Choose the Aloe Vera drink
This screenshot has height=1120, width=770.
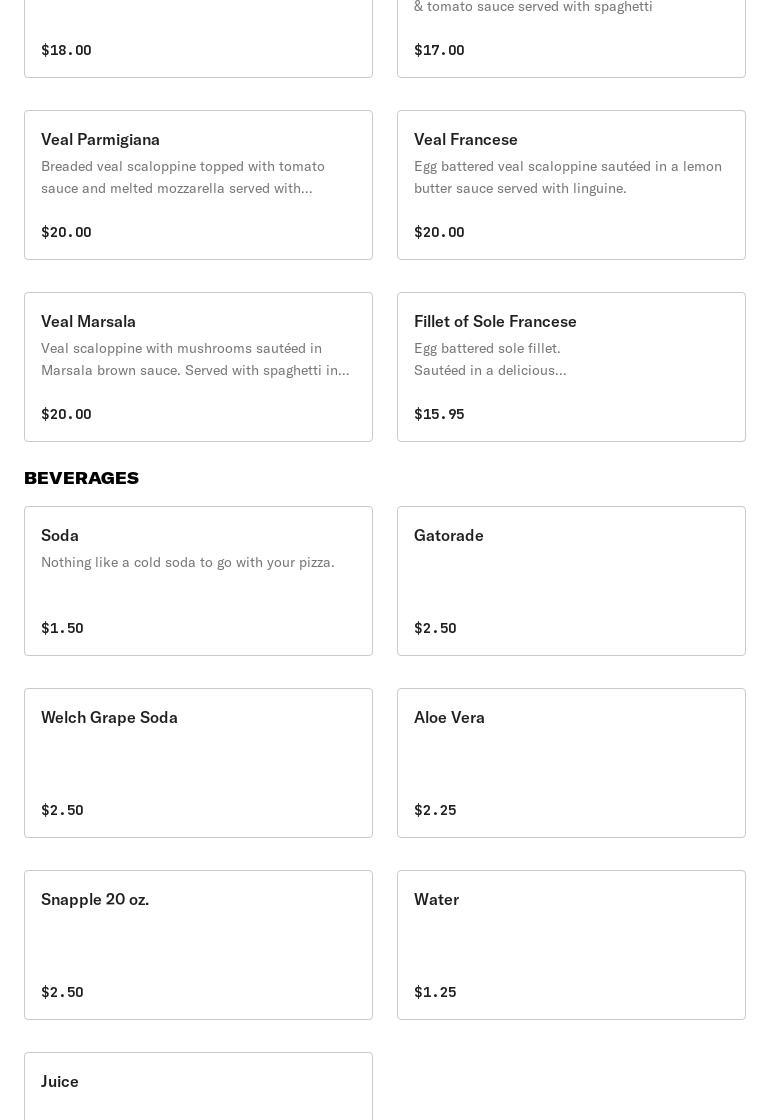[x=571, y=763]
